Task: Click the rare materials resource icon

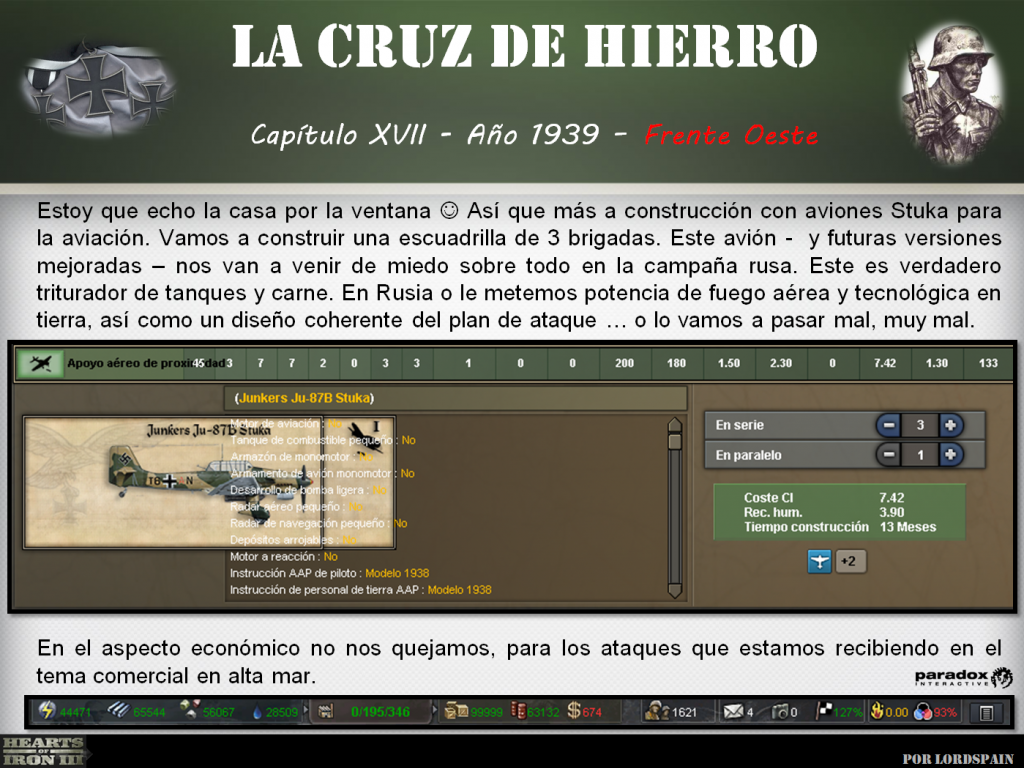Action: pyautogui.click(x=189, y=711)
